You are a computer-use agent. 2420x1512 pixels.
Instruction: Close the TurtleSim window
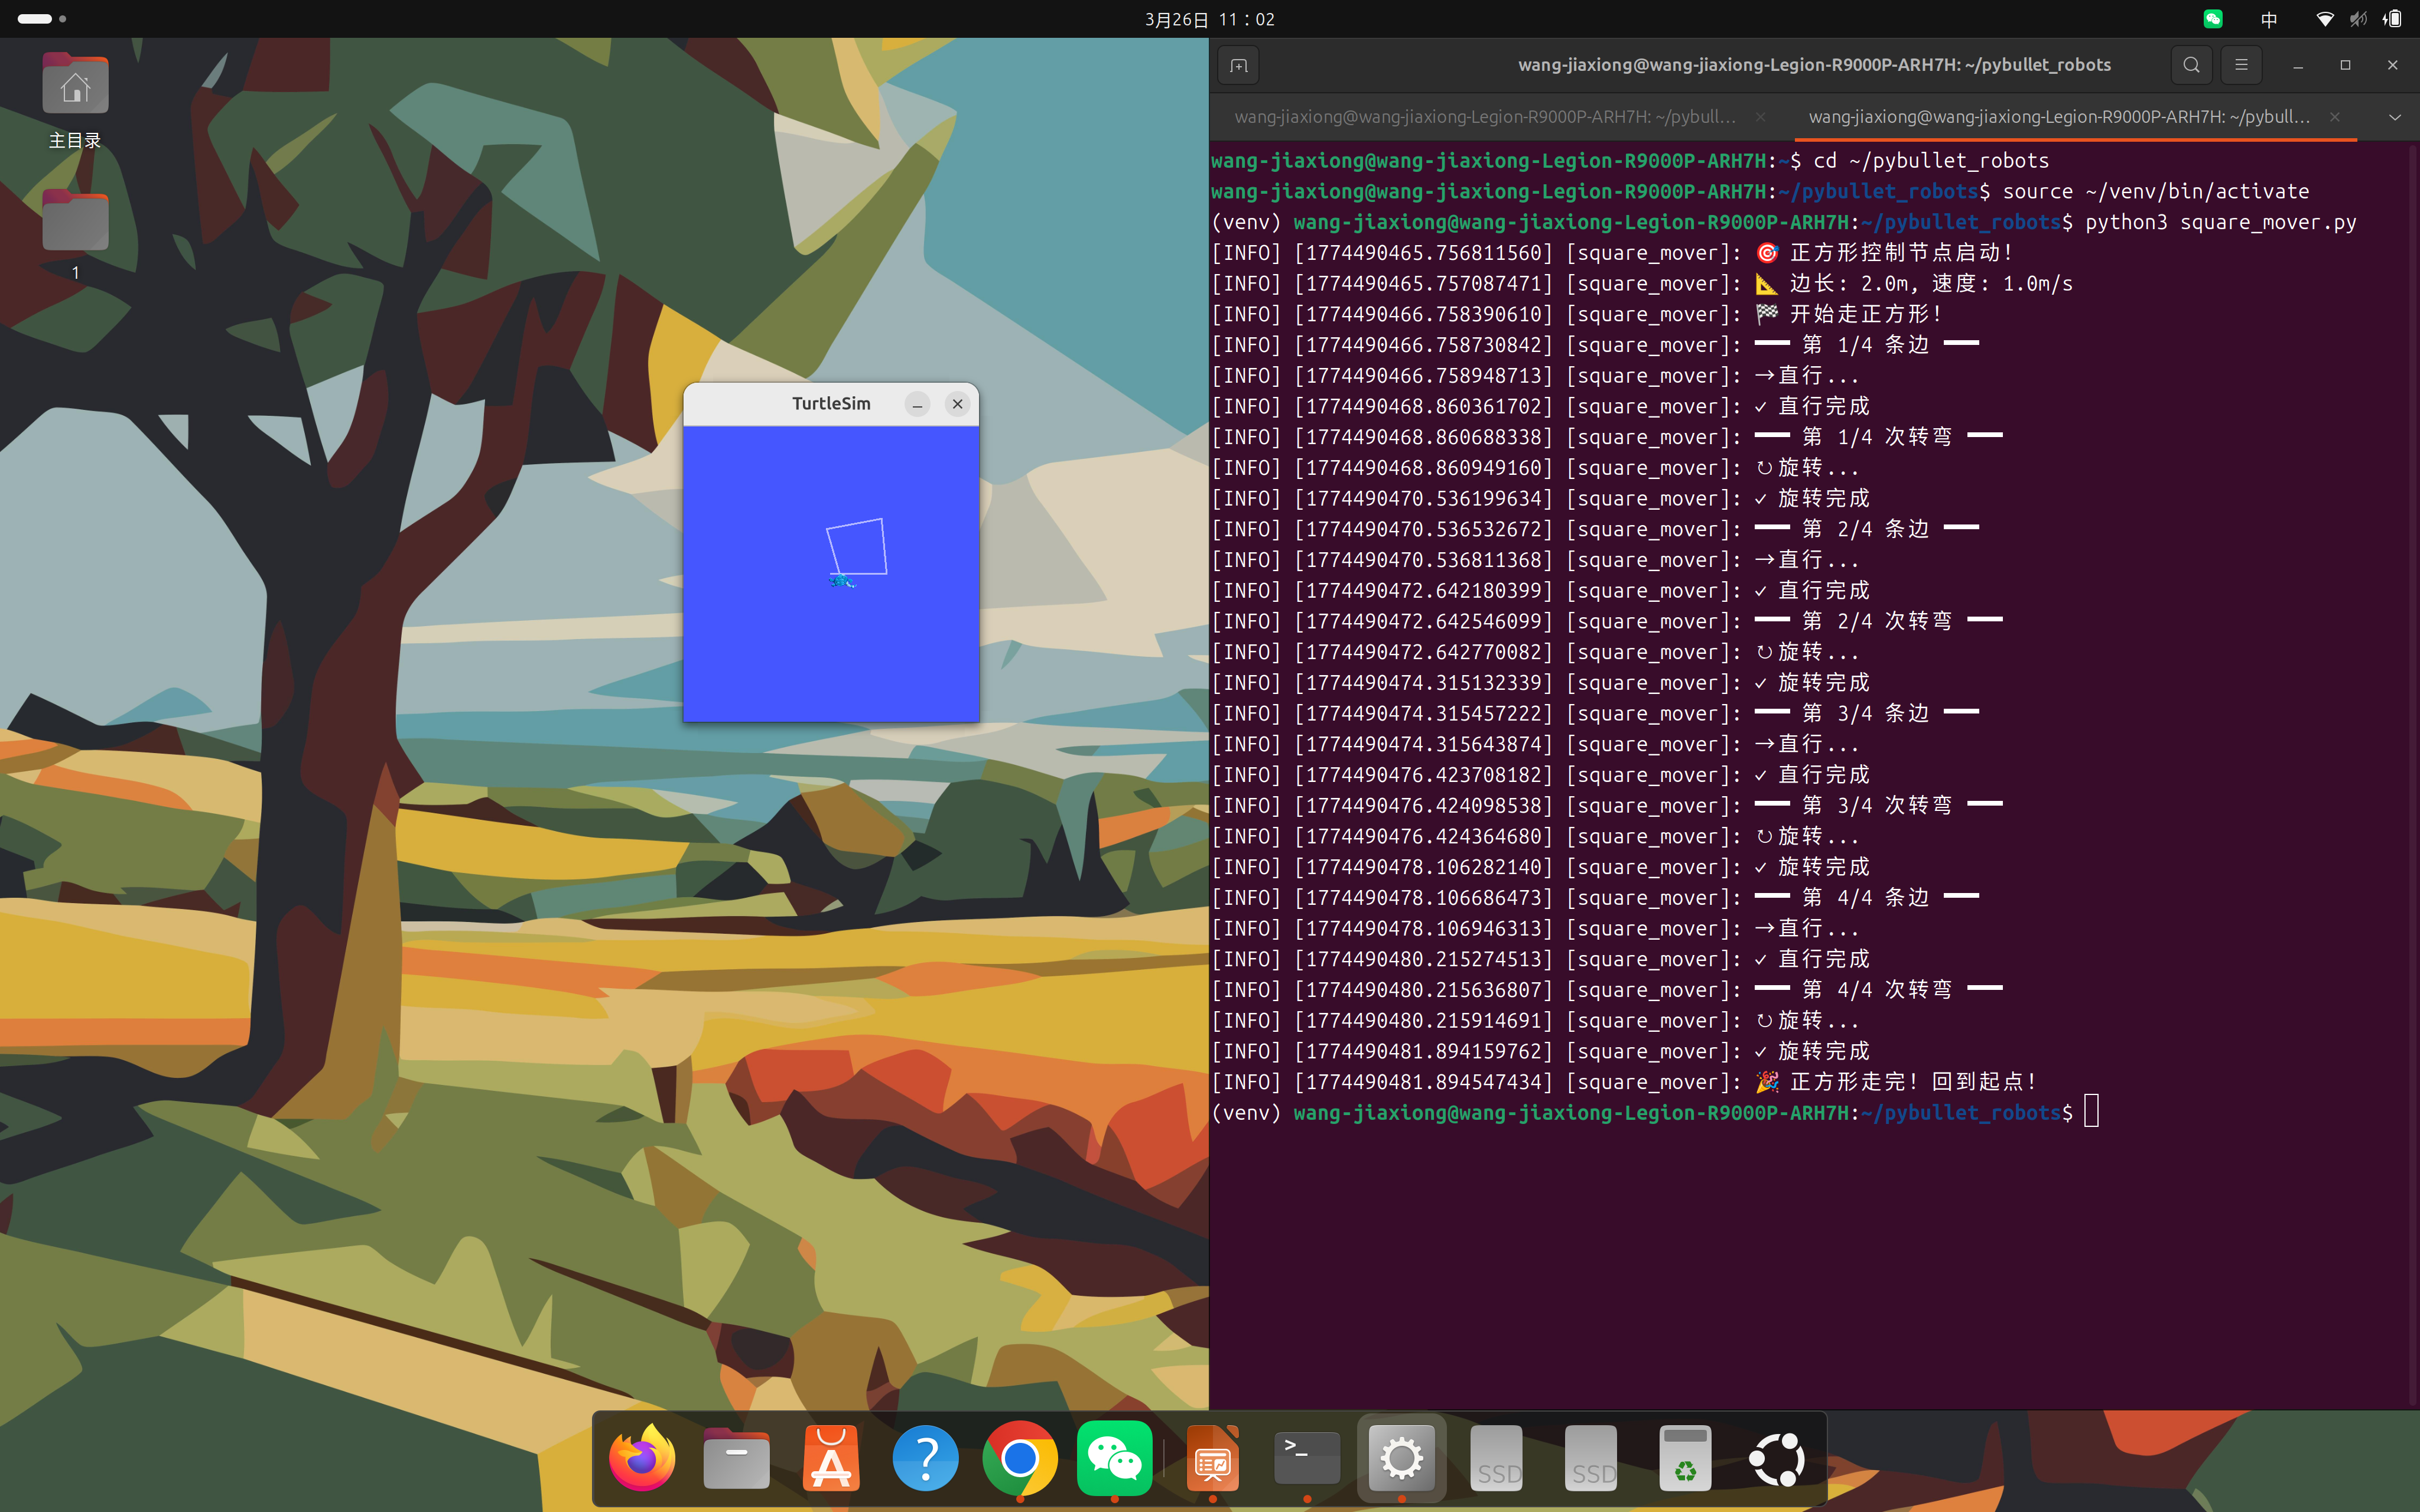point(957,404)
